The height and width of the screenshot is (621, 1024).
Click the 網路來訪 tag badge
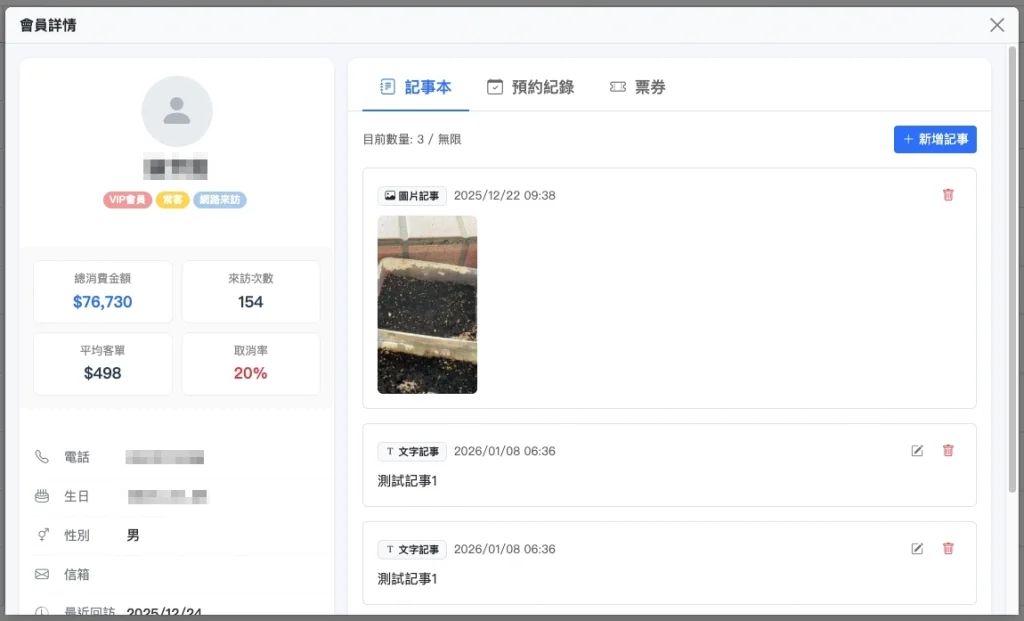pyautogui.click(x=220, y=200)
